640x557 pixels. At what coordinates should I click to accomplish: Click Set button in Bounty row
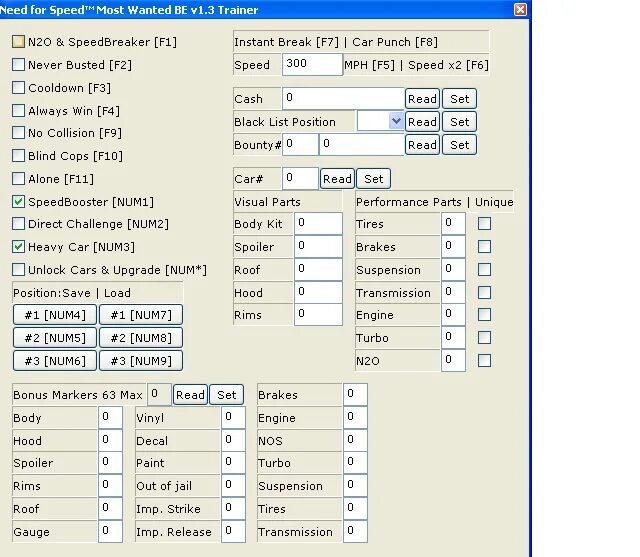click(460, 145)
